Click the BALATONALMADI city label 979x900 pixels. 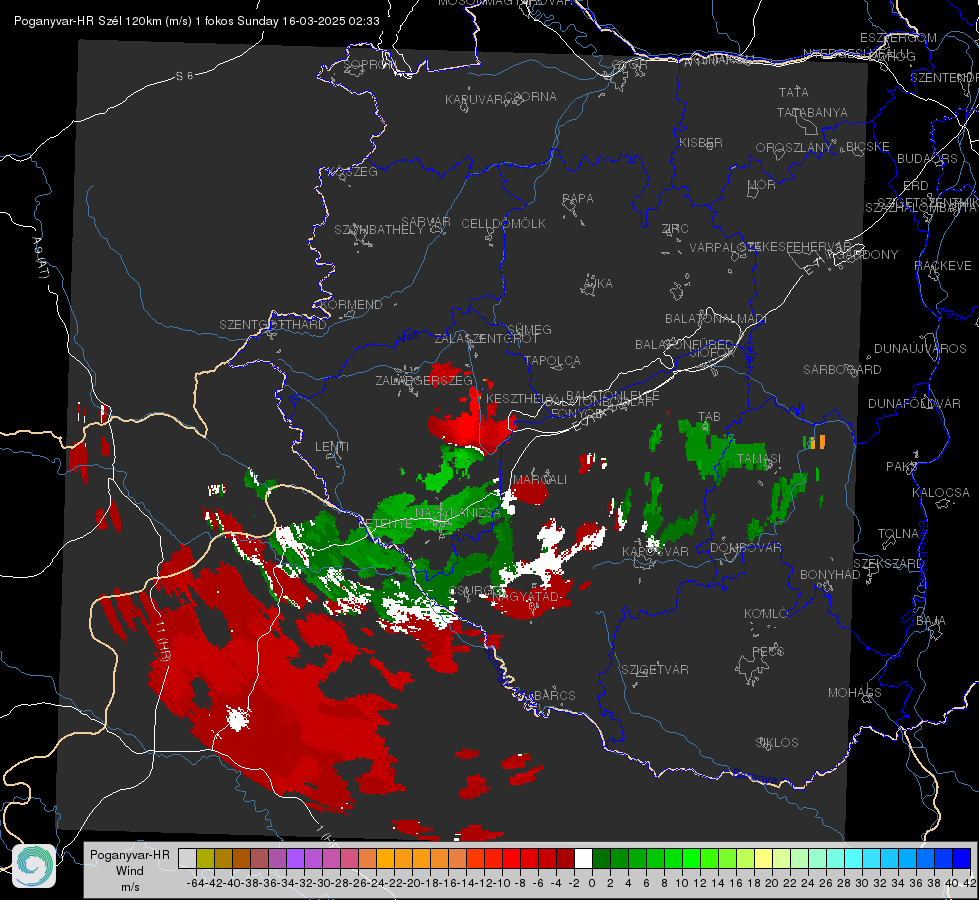(716, 319)
